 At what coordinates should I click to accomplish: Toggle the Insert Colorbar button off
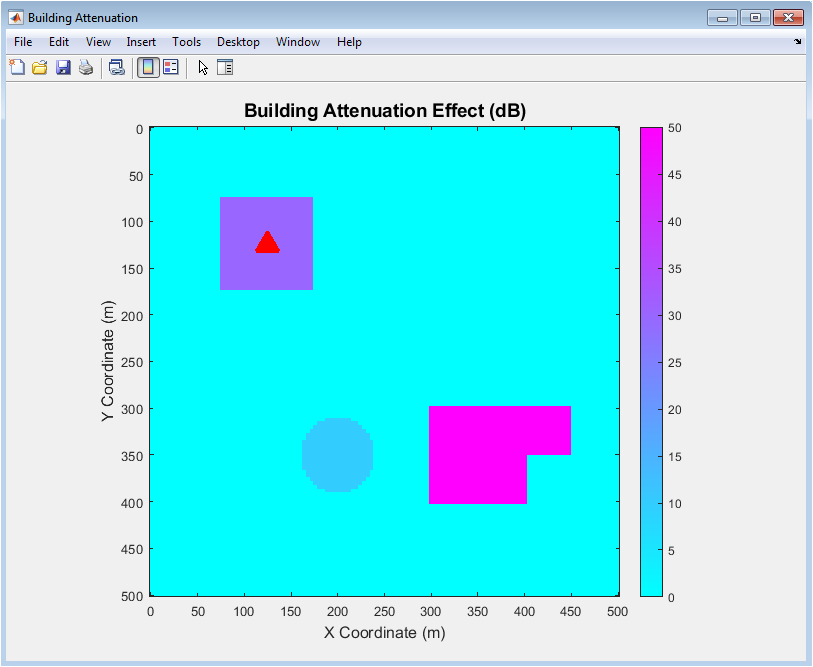[x=147, y=67]
